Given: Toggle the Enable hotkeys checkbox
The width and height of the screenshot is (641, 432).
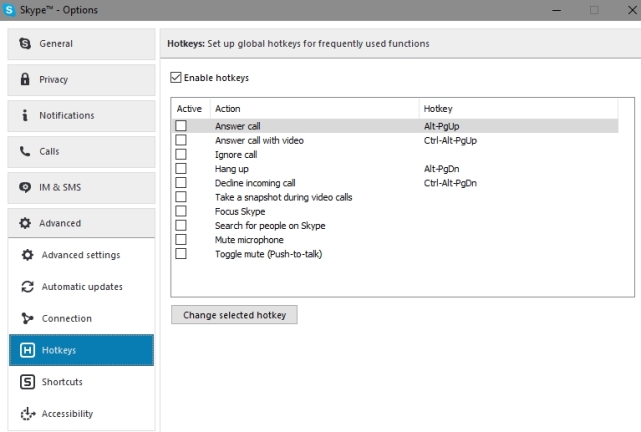Looking at the screenshot, I should tap(176, 77).
